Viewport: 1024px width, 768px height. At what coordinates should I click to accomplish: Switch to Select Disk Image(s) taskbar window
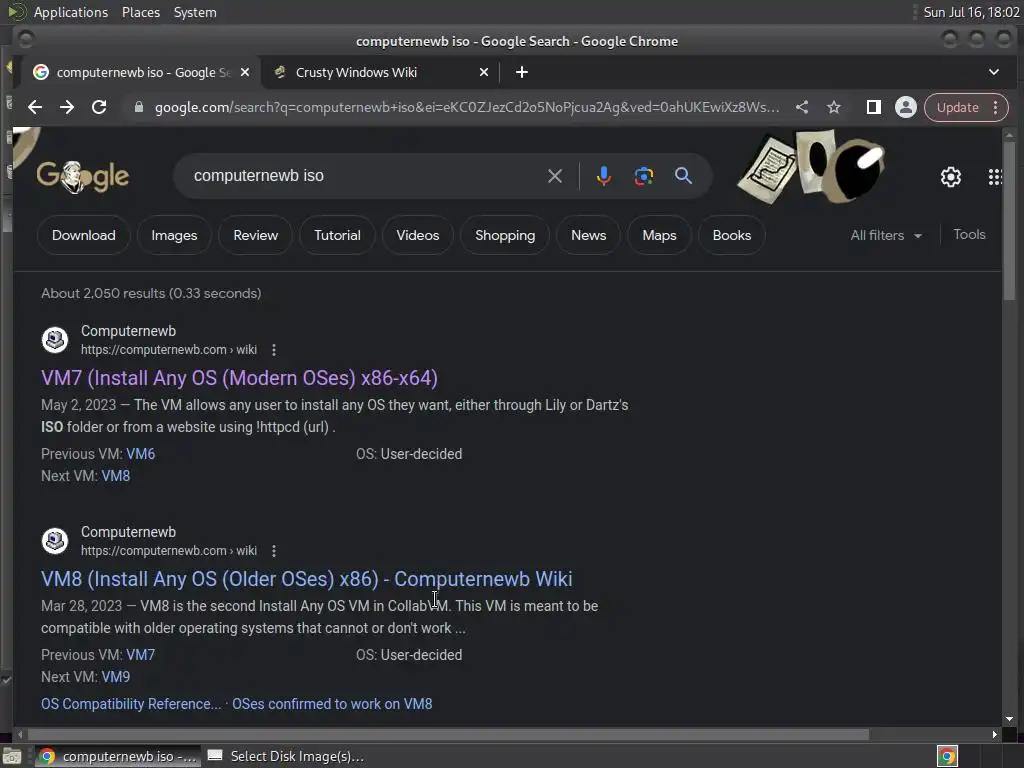[x=285, y=756]
